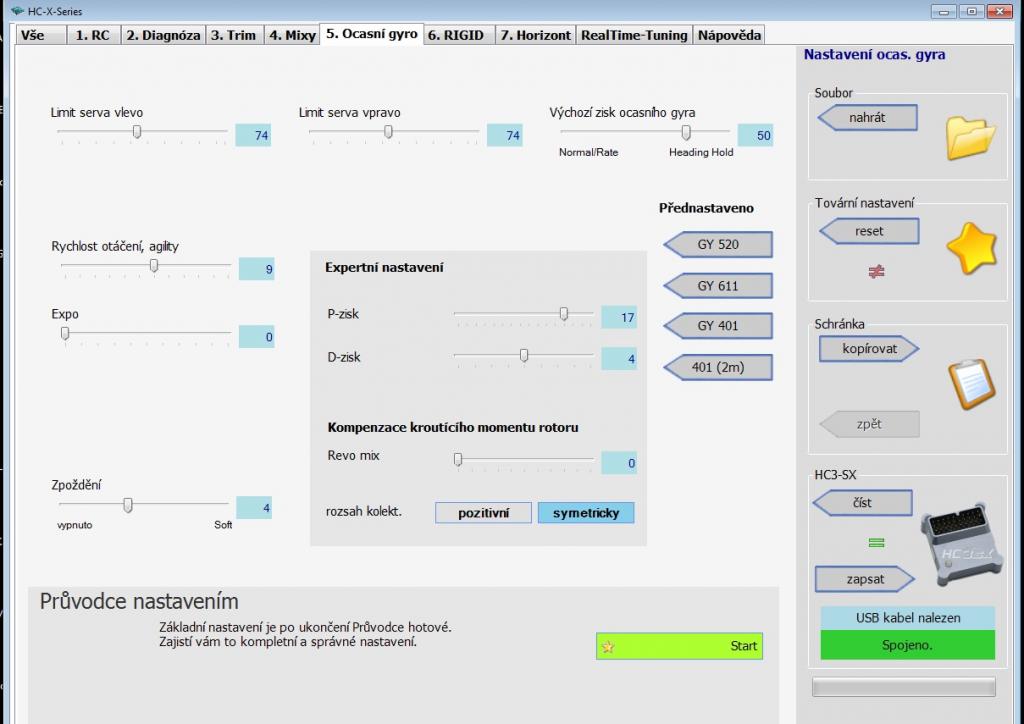Select the pozitivní collective range option

click(x=483, y=513)
